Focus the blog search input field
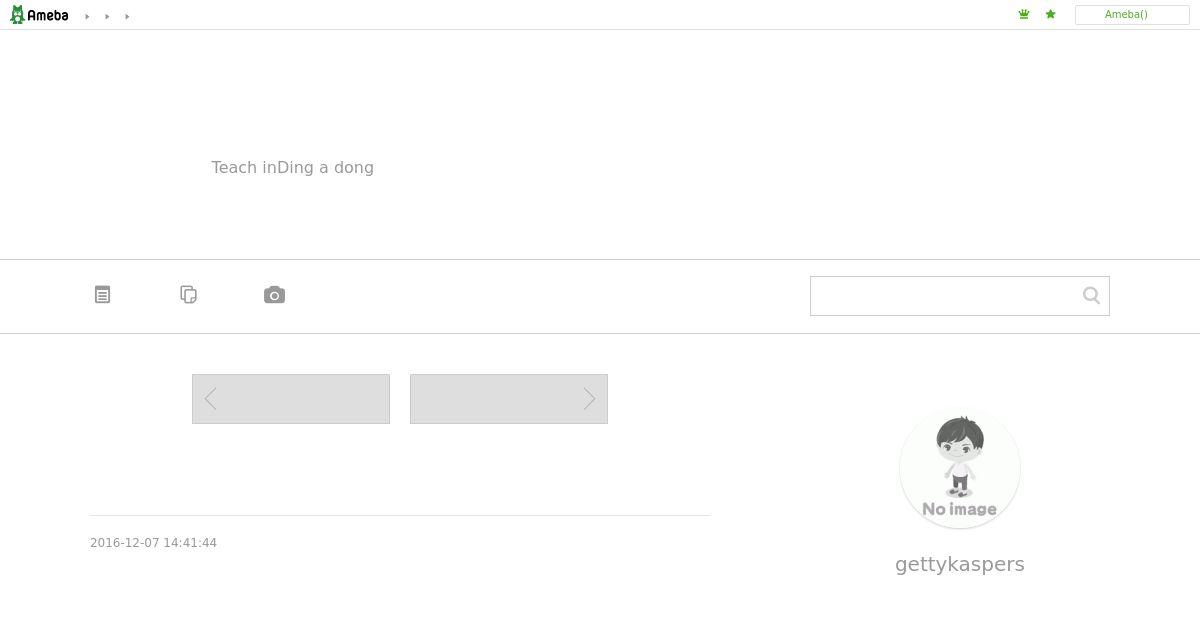The height and width of the screenshot is (630, 1200). tap(945, 296)
